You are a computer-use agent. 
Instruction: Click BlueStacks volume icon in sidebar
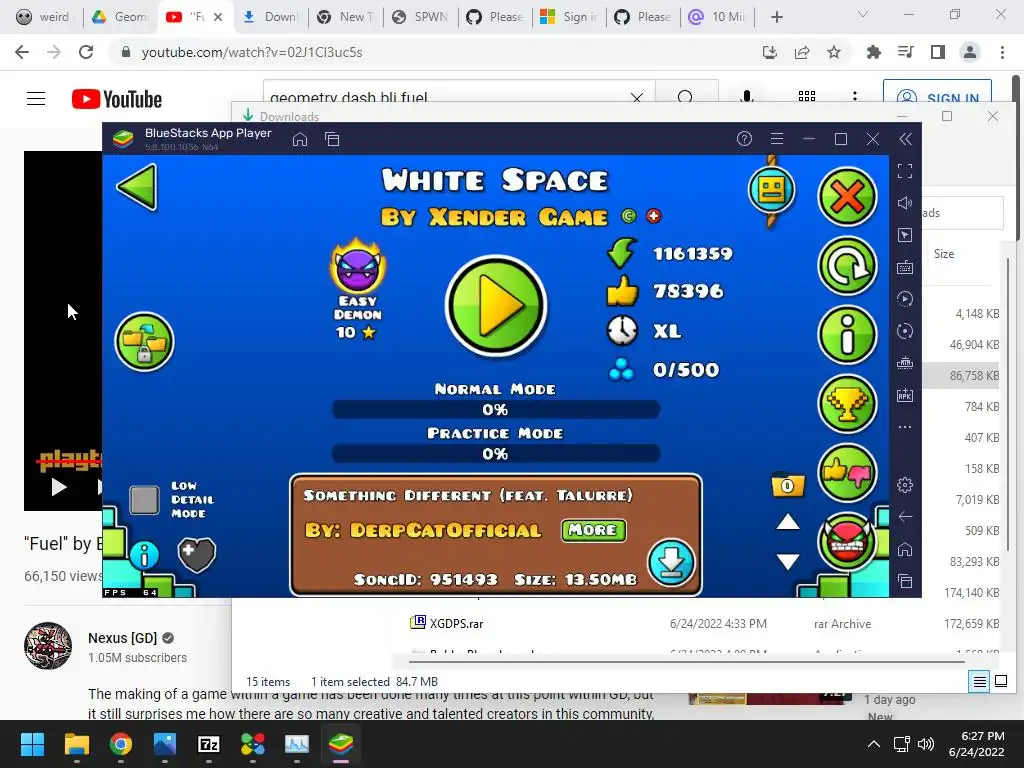pyautogui.click(x=905, y=203)
